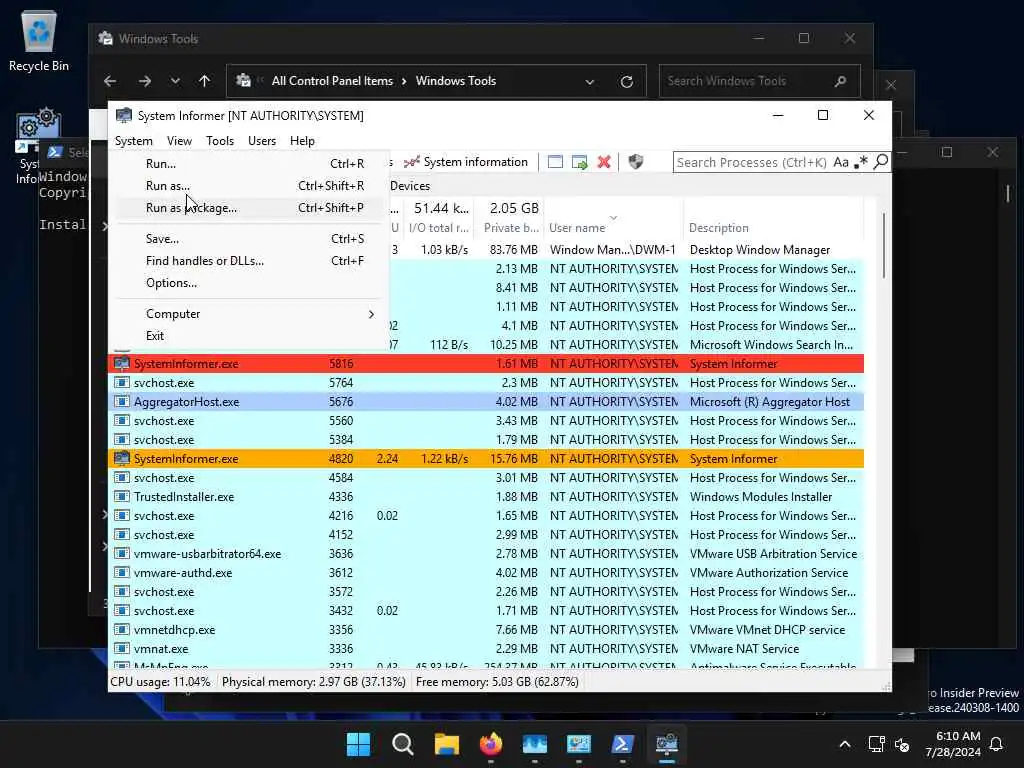
Task: Go up one level in Windows Tools
Action: 204,81
